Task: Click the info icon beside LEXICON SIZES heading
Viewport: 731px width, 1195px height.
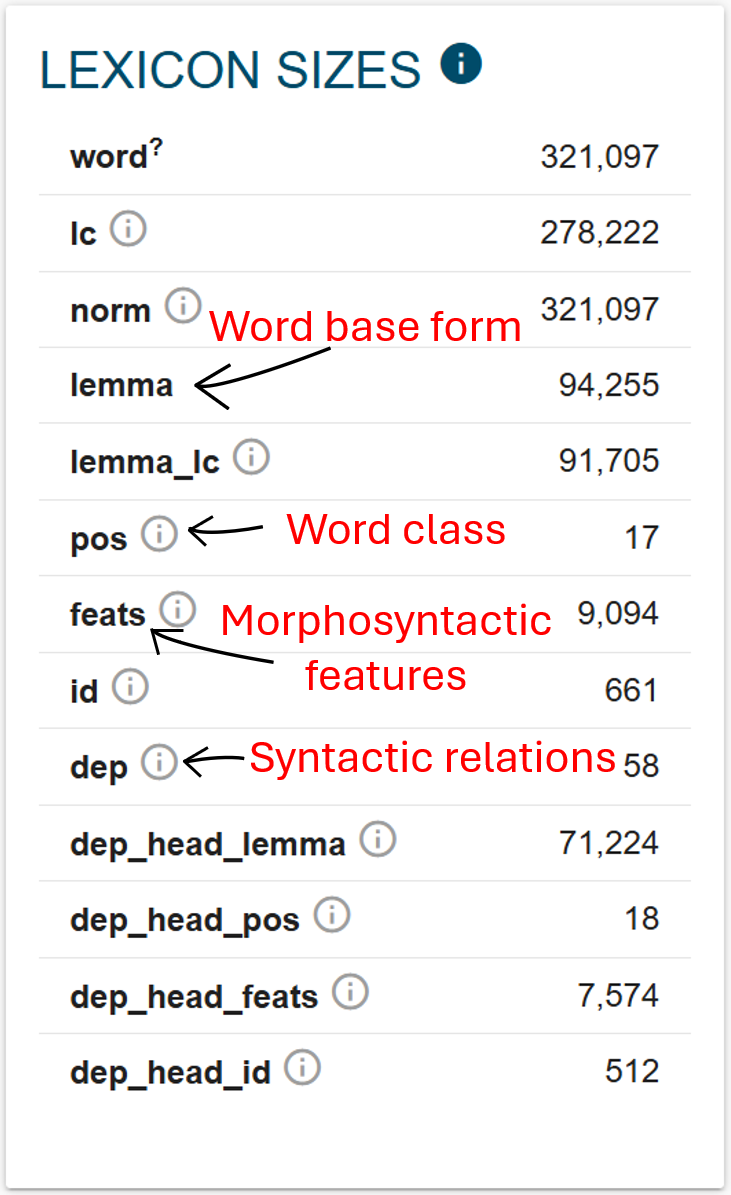Action: coord(461,65)
